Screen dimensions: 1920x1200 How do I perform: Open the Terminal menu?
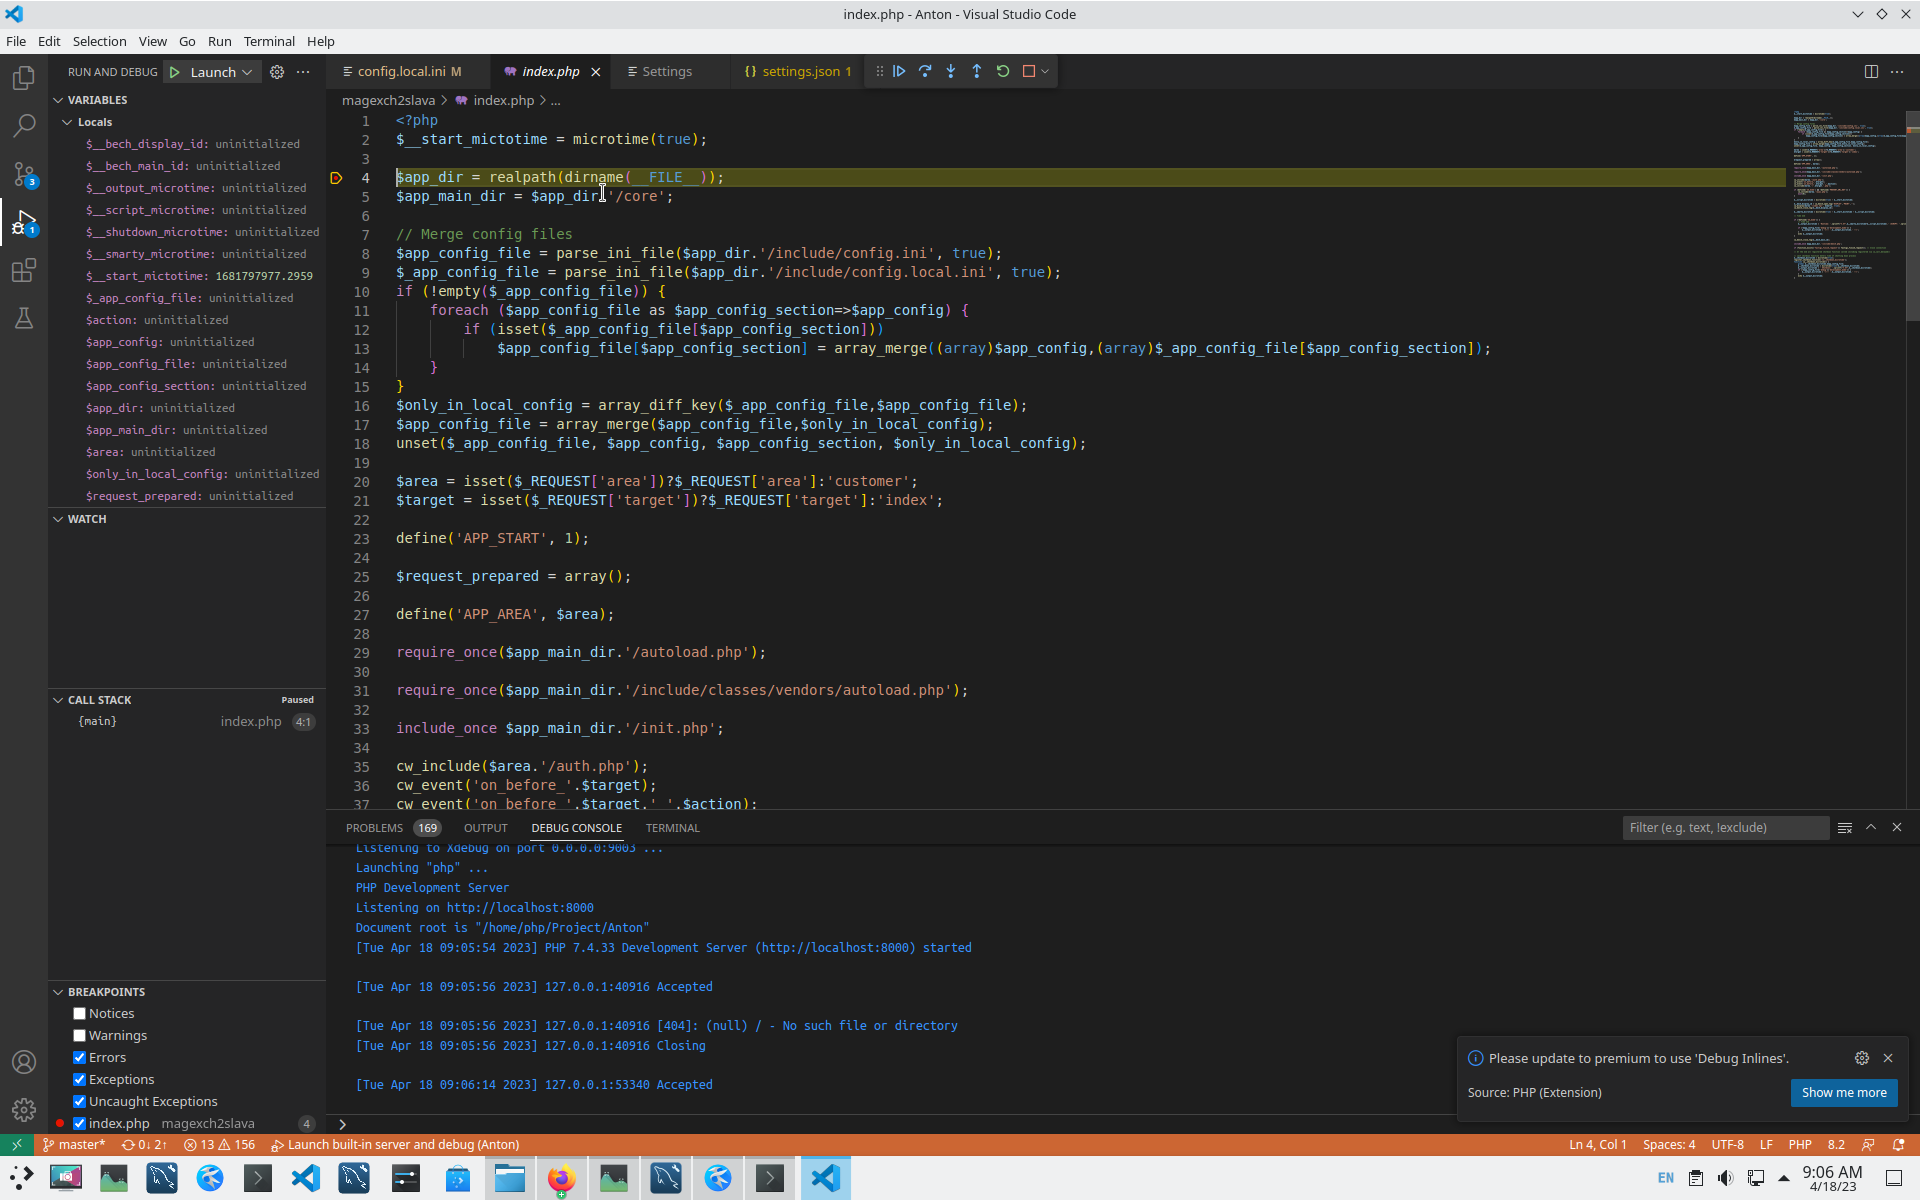269,41
